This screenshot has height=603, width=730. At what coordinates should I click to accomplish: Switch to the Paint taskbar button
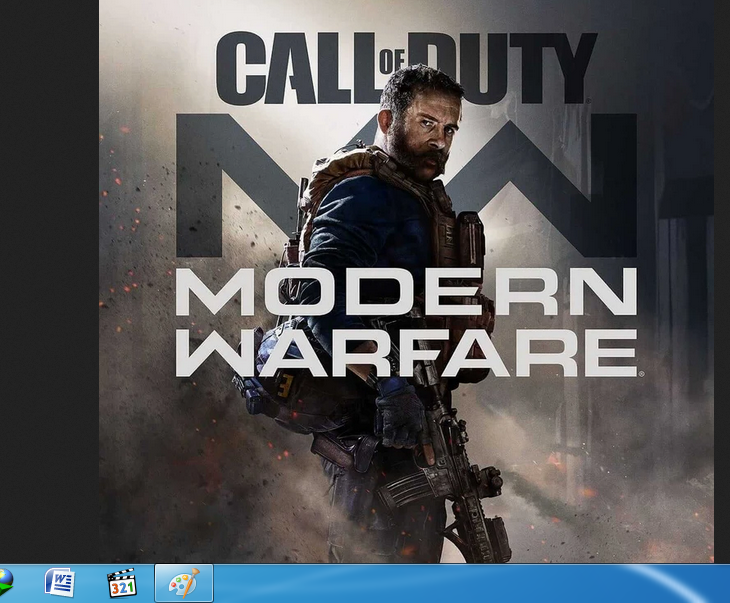(x=184, y=583)
